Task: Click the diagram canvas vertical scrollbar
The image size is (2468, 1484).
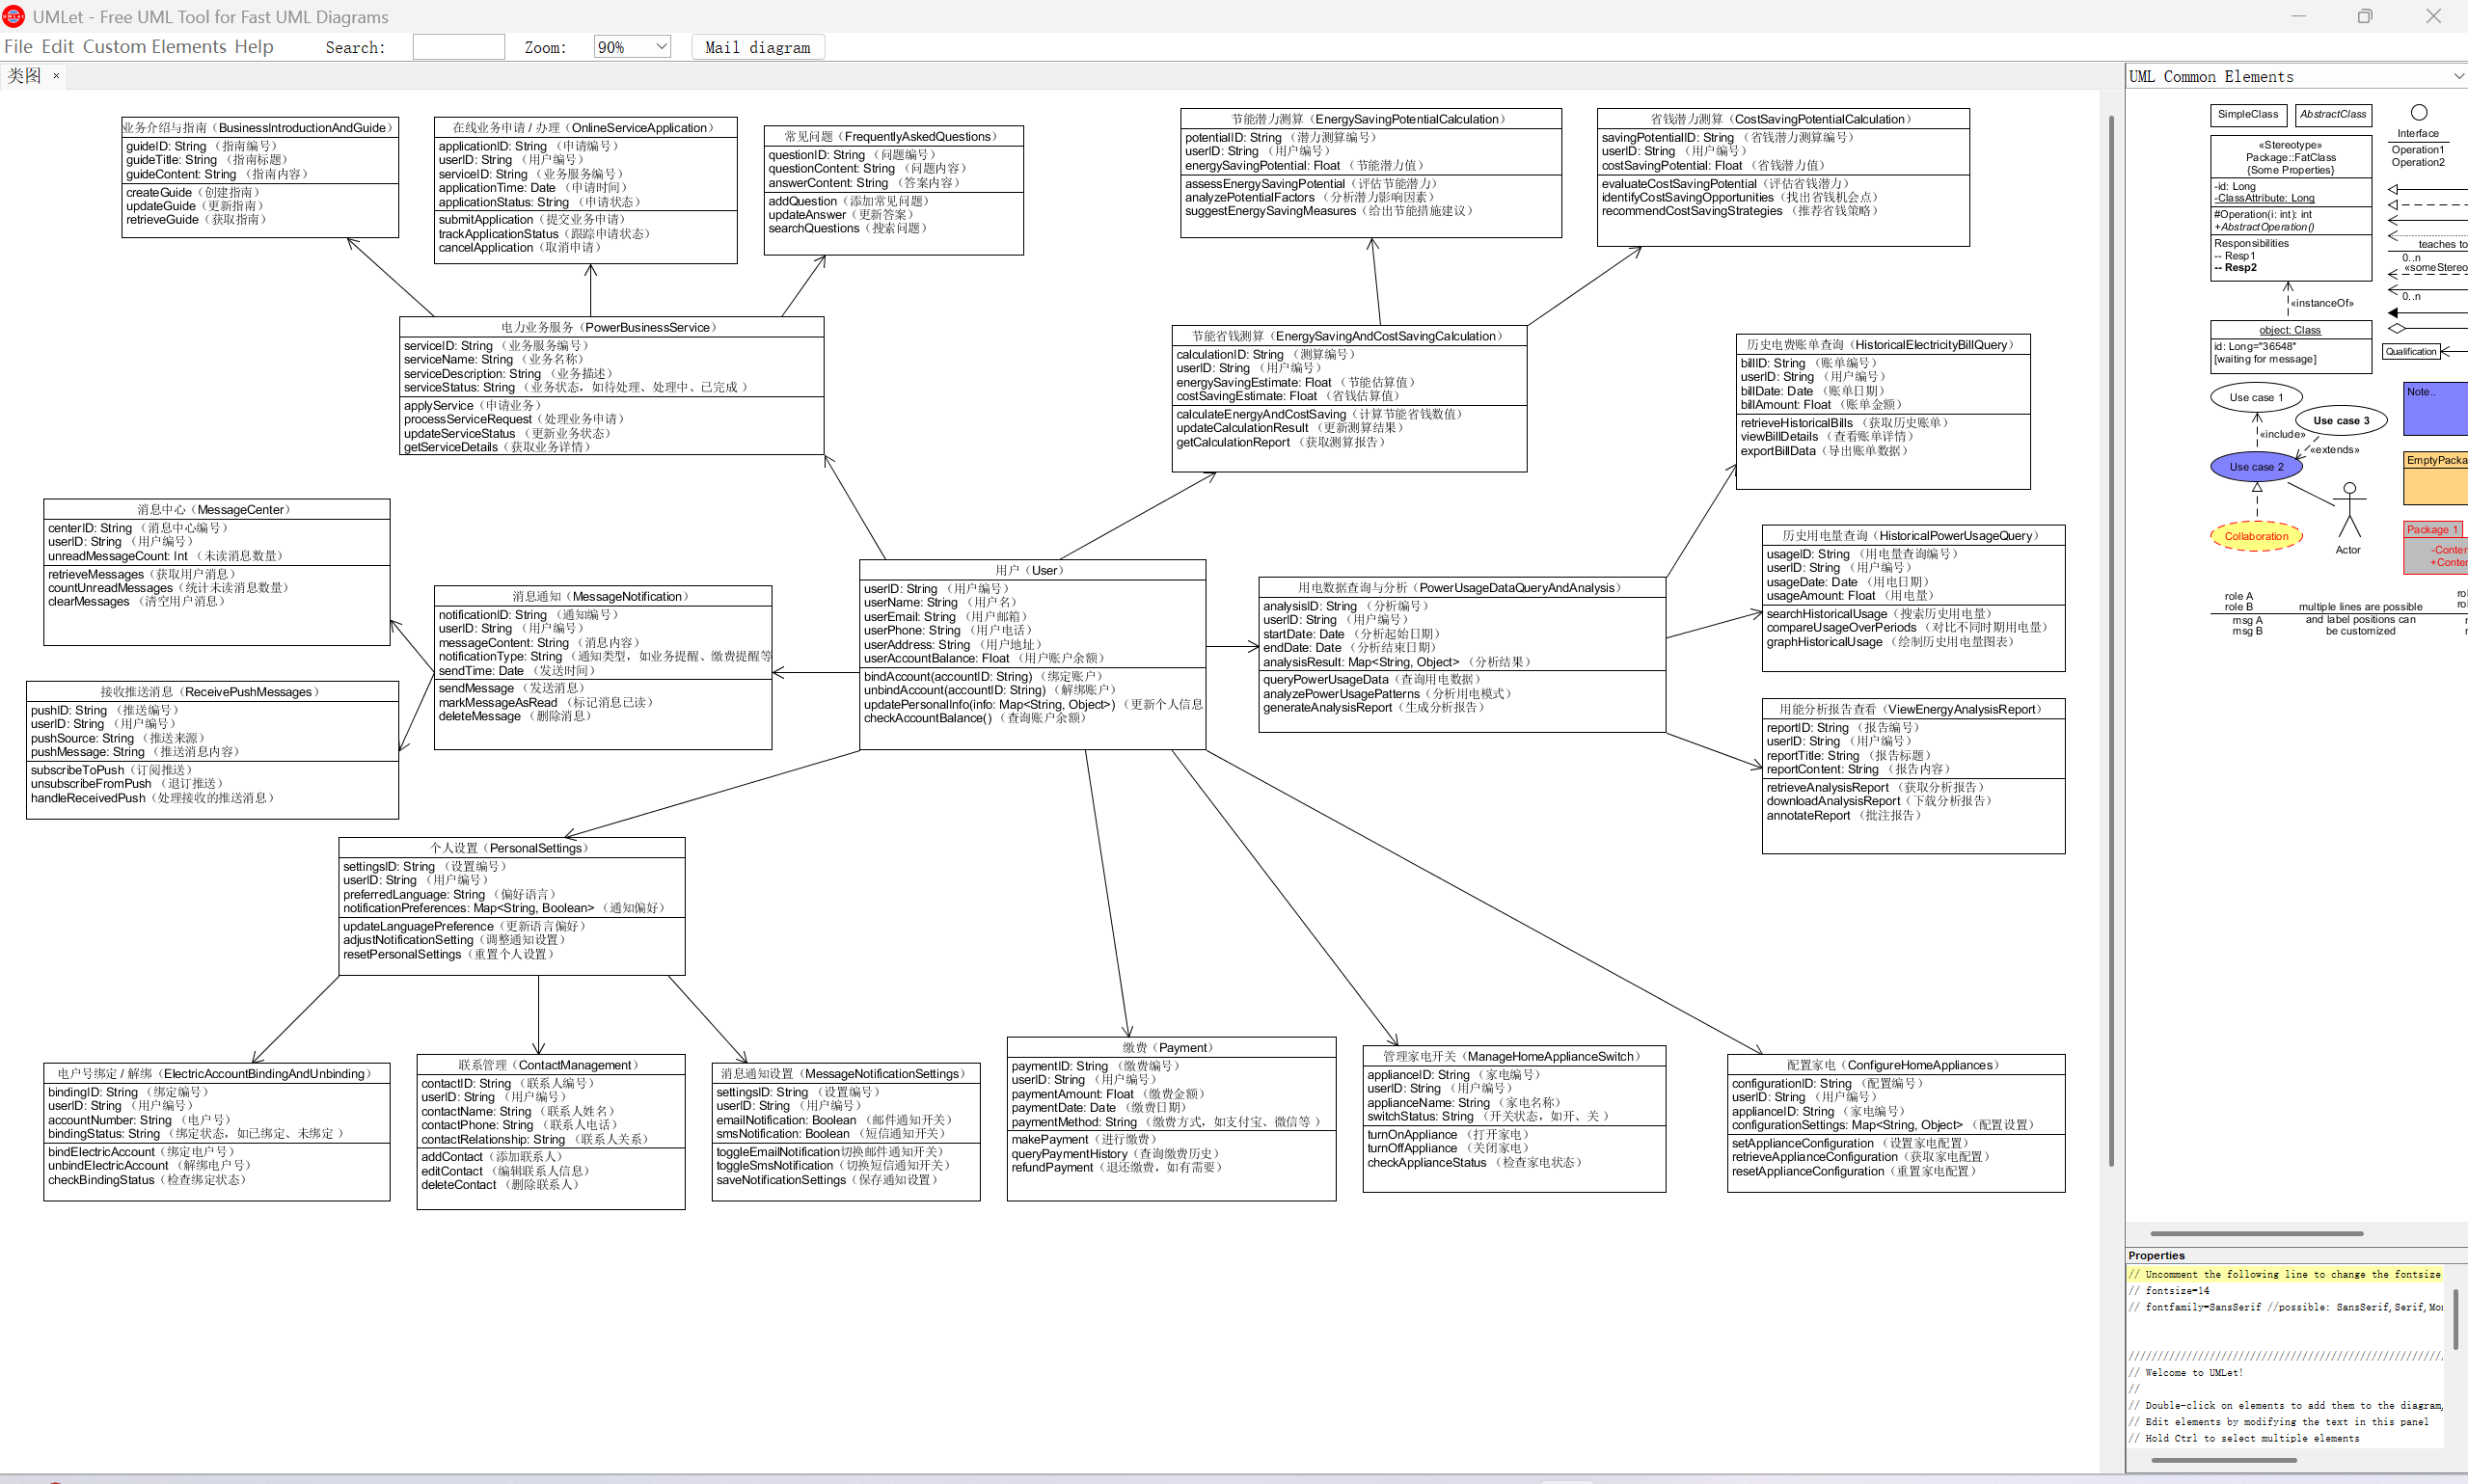Action: coord(2111,640)
